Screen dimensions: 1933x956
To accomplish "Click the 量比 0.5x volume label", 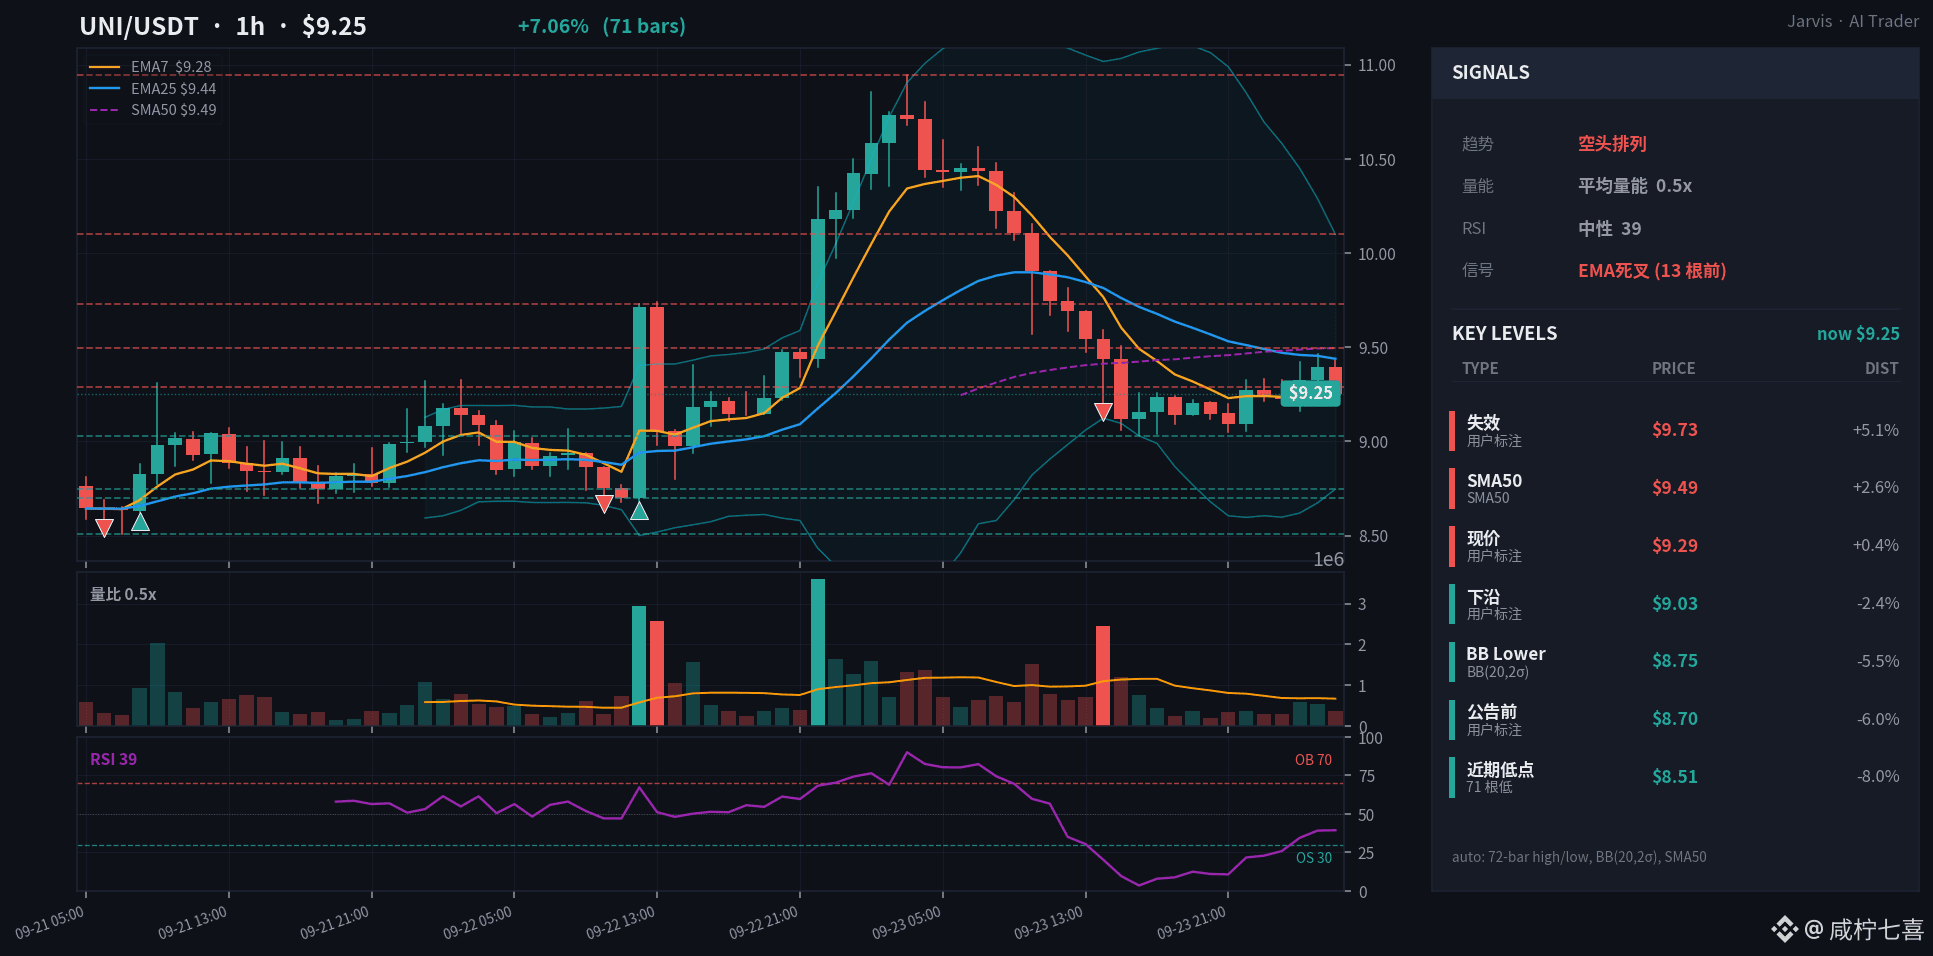I will point(123,595).
